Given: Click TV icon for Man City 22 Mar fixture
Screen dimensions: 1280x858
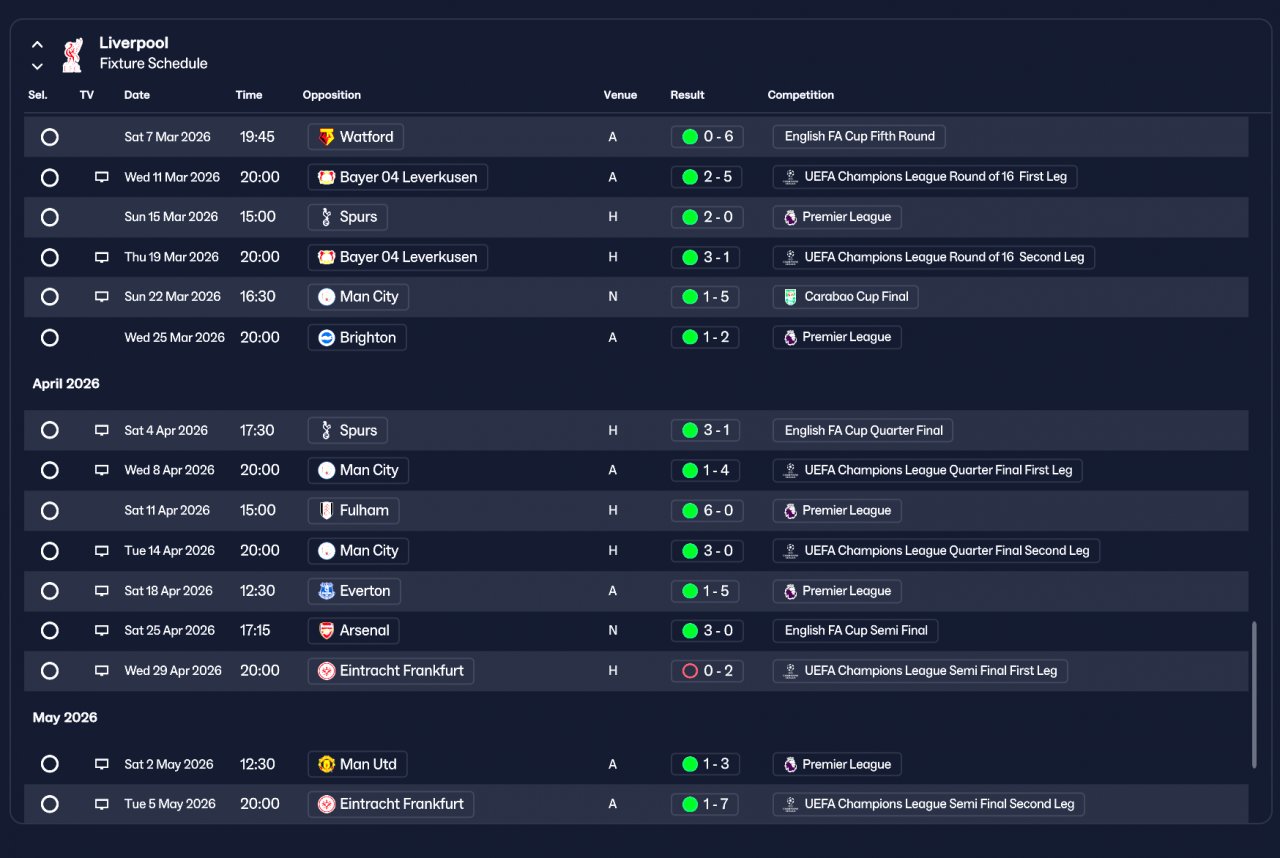Looking at the screenshot, I should coord(101,297).
